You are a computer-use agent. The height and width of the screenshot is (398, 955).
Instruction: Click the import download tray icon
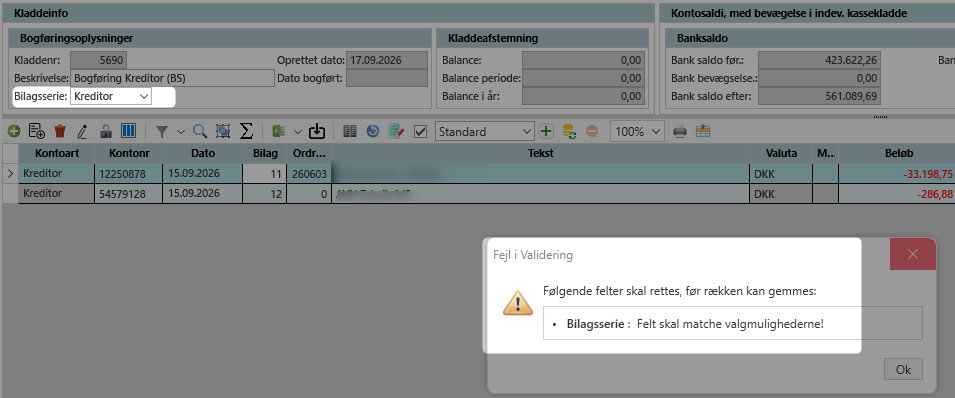click(317, 131)
